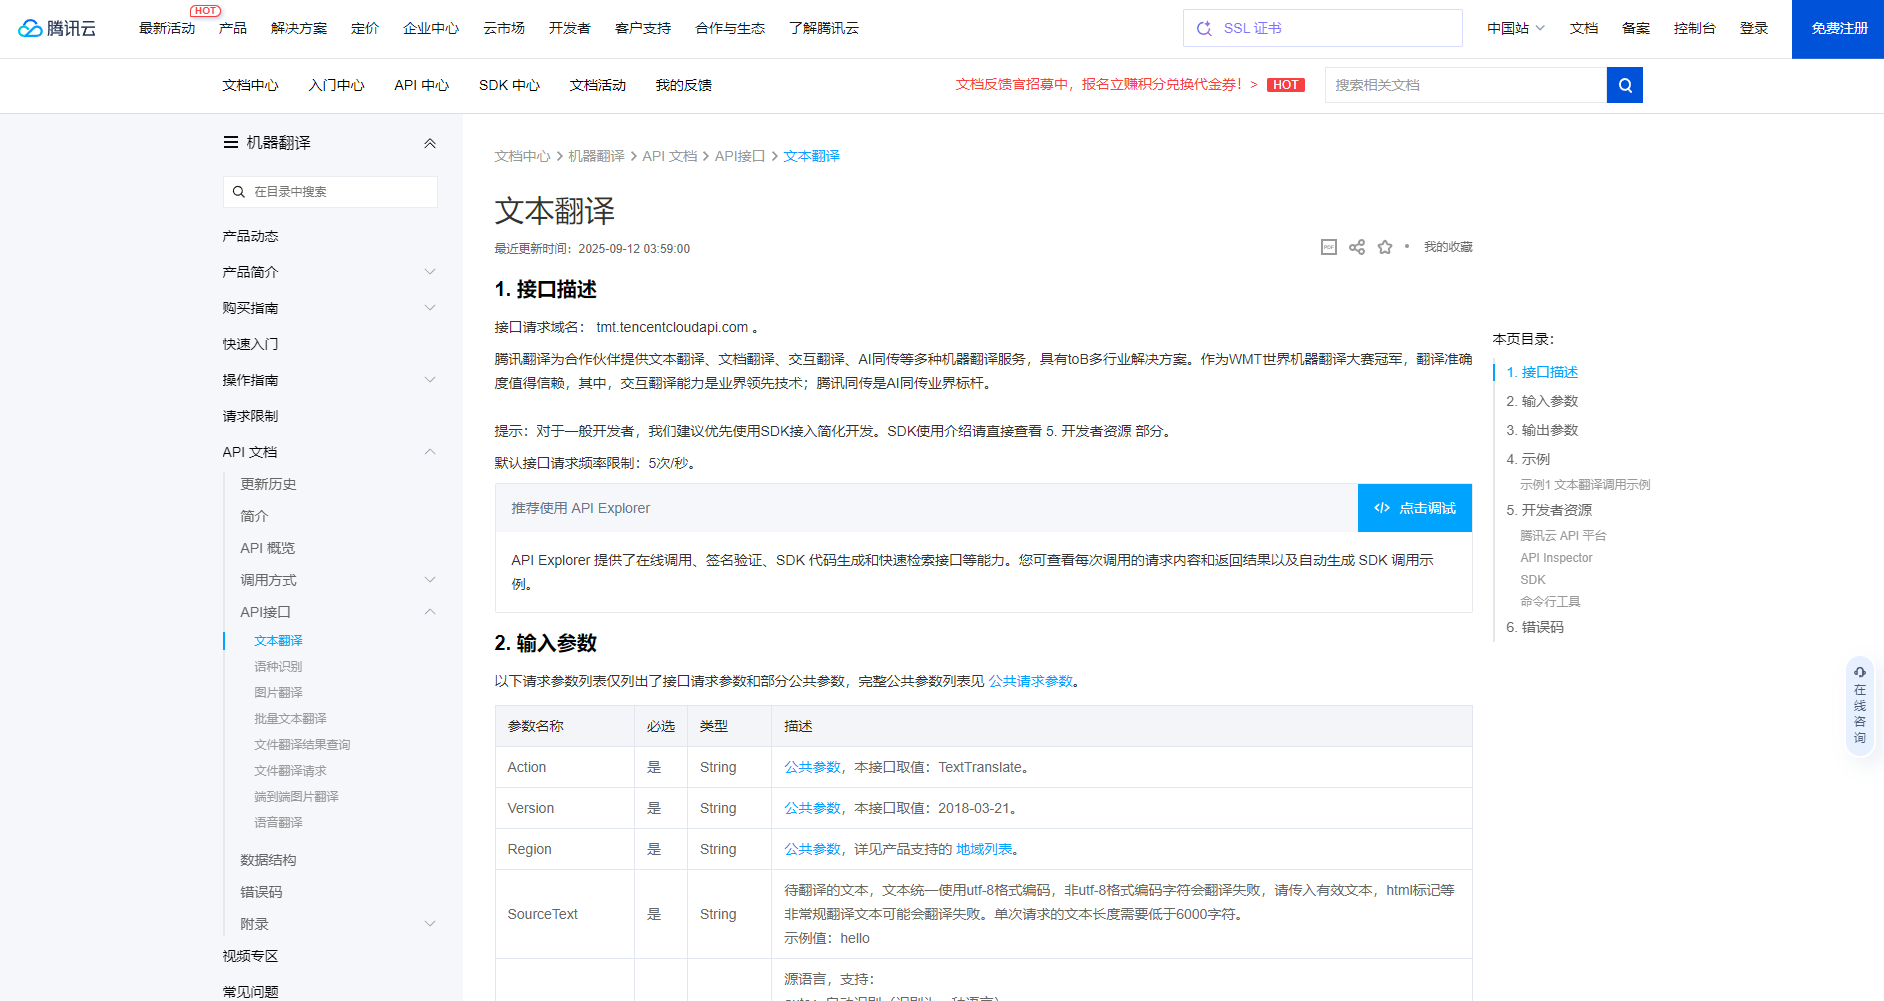Click the 点击调试 API Explorer button
The height and width of the screenshot is (1001, 1884).
pos(1414,508)
